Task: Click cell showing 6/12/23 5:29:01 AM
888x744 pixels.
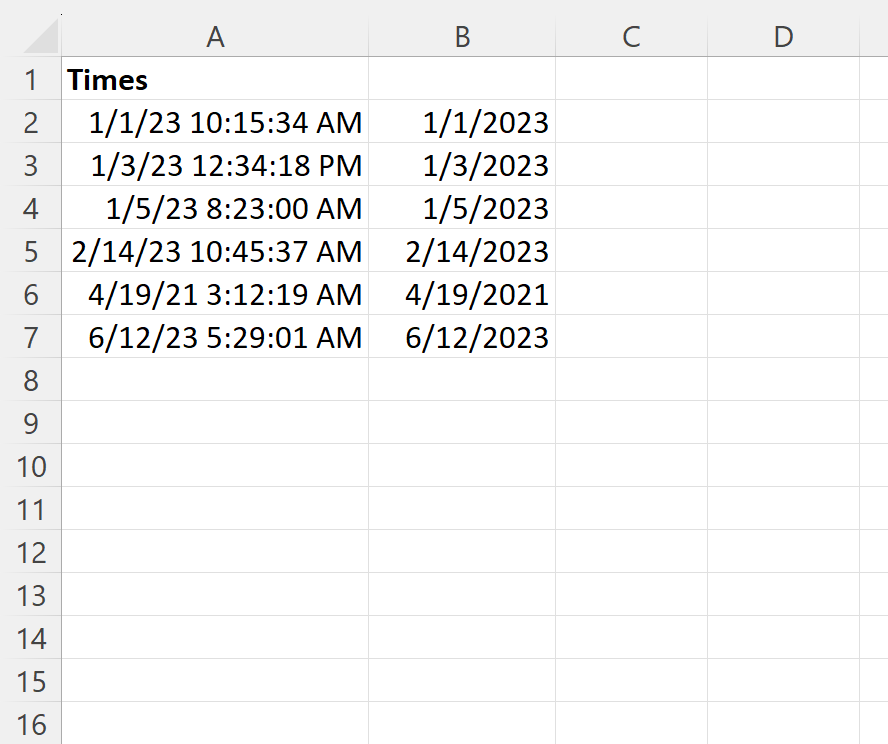Action: tap(215, 337)
